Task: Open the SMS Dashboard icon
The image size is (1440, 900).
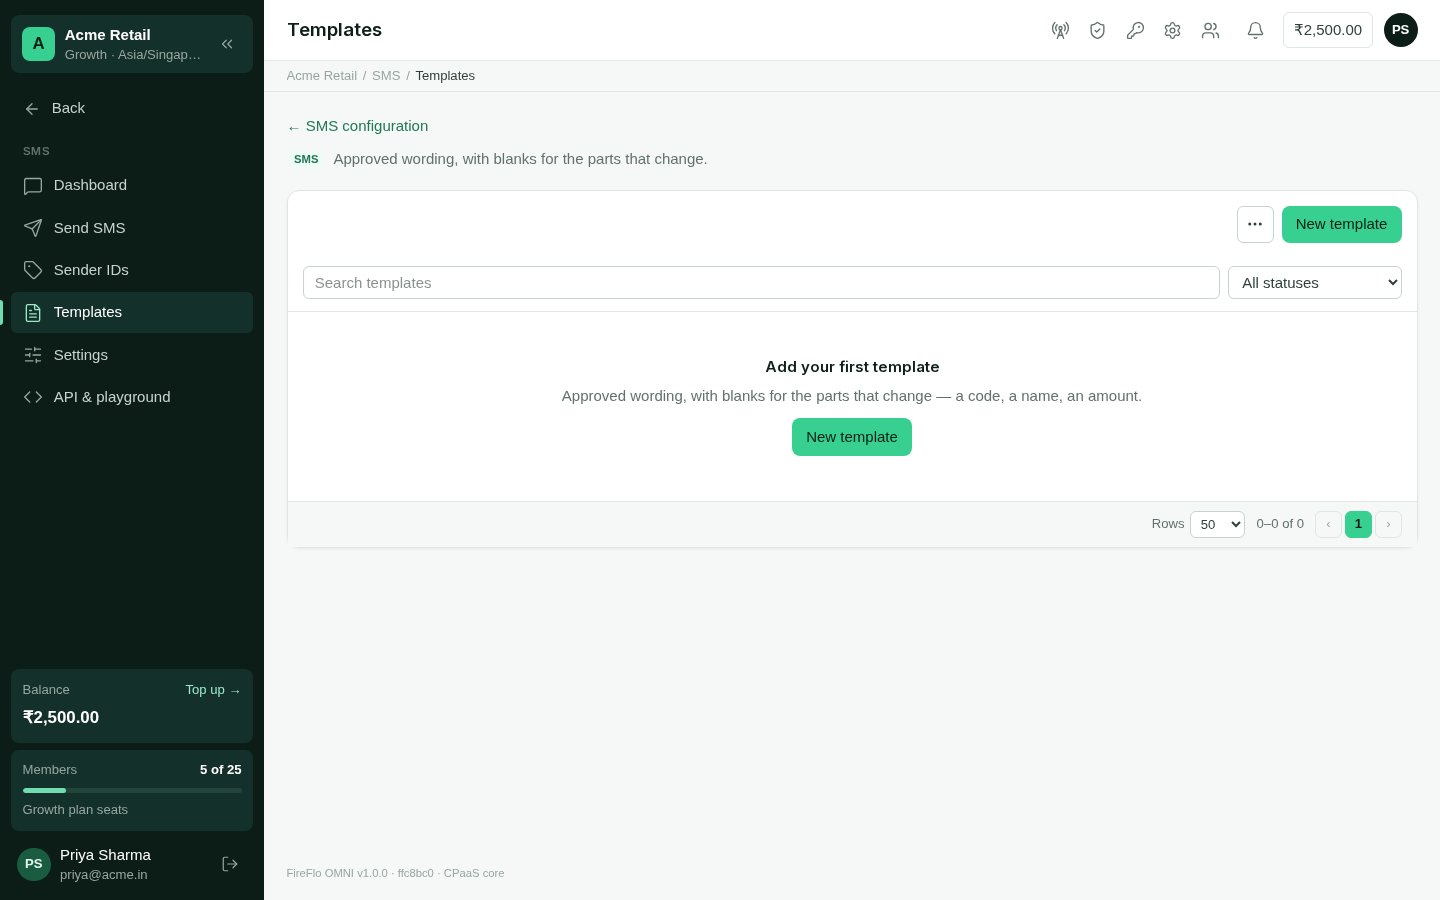Action: (33, 186)
